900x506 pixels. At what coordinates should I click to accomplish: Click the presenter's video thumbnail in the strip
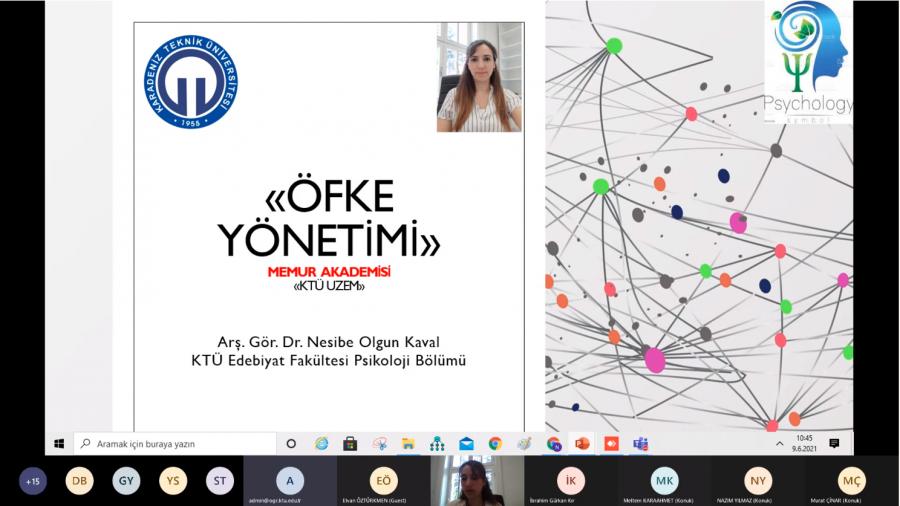477,481
